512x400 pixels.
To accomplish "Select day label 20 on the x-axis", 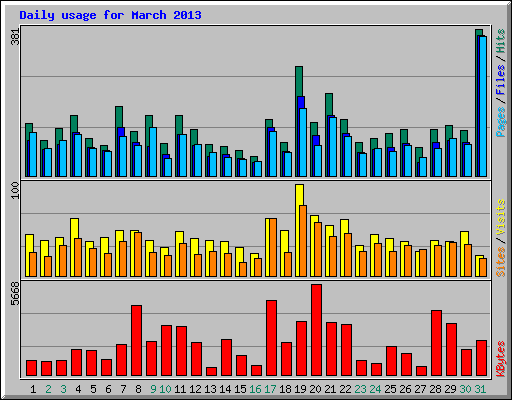I will pos(315,389).
